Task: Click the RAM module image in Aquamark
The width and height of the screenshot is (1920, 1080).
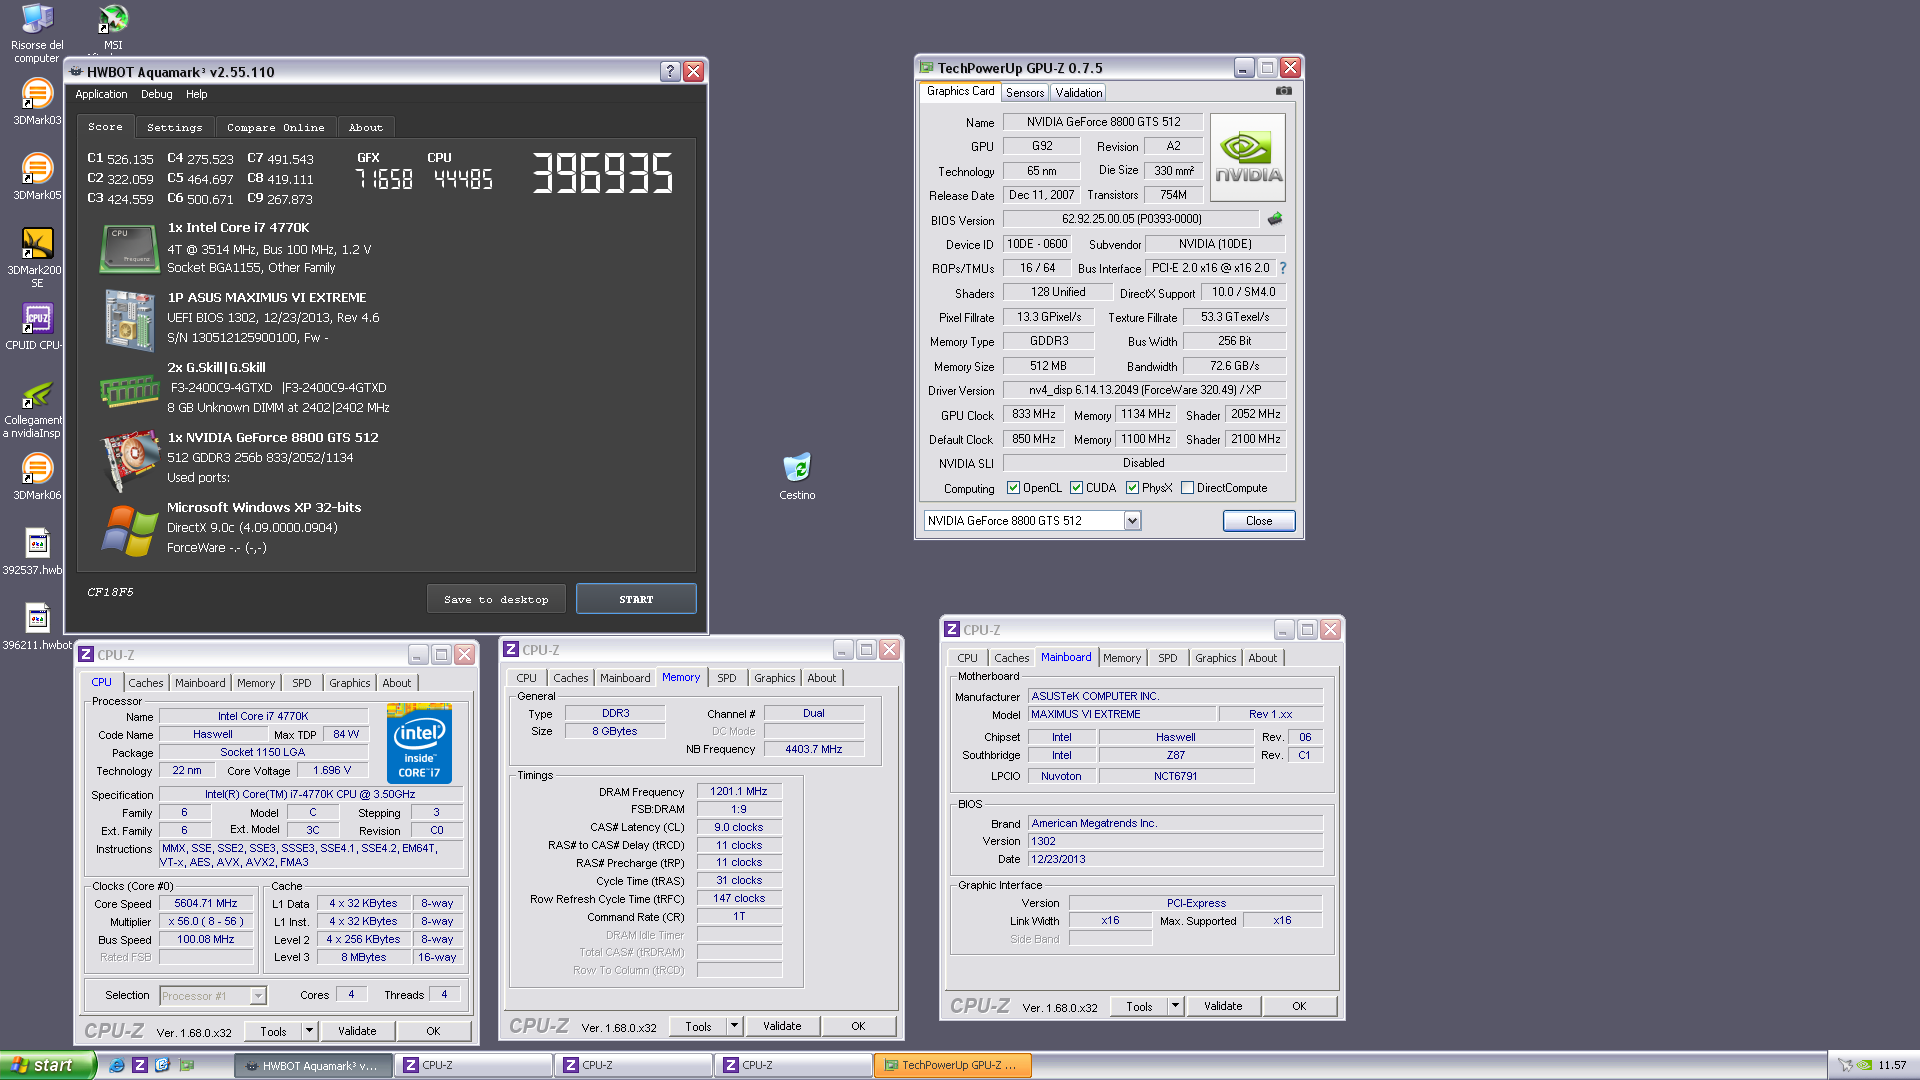Action: (x=129, y=390)
